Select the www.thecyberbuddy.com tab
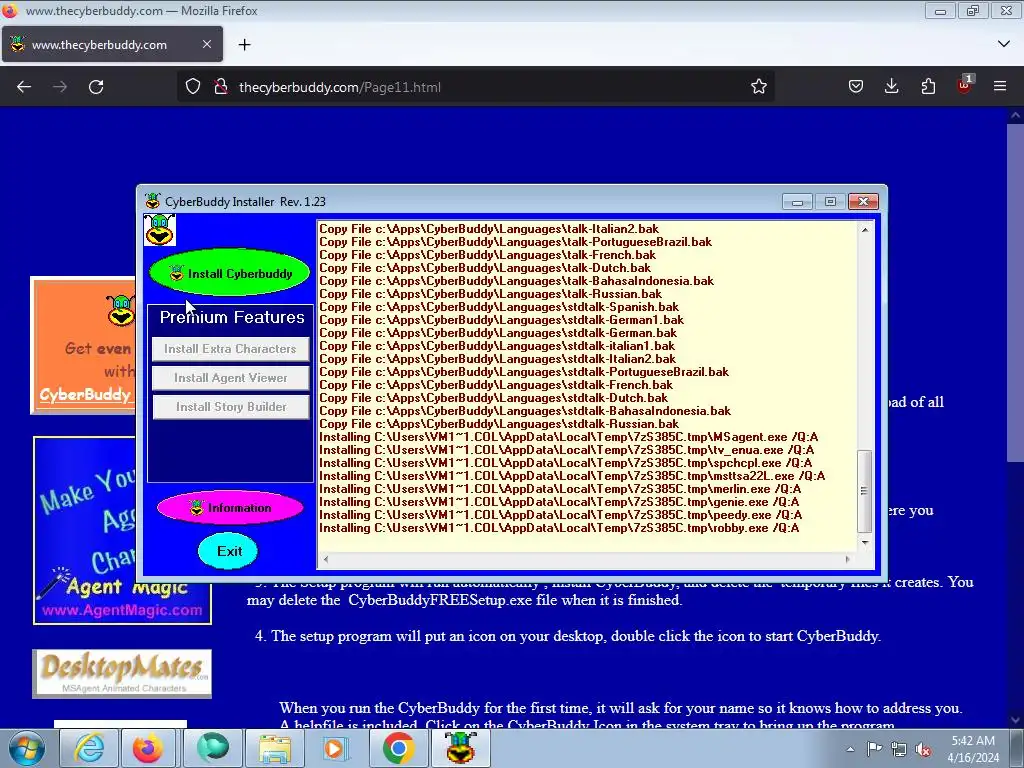Screen dimensions: 1024x768 pyautogui.click(x=112, y=44)
